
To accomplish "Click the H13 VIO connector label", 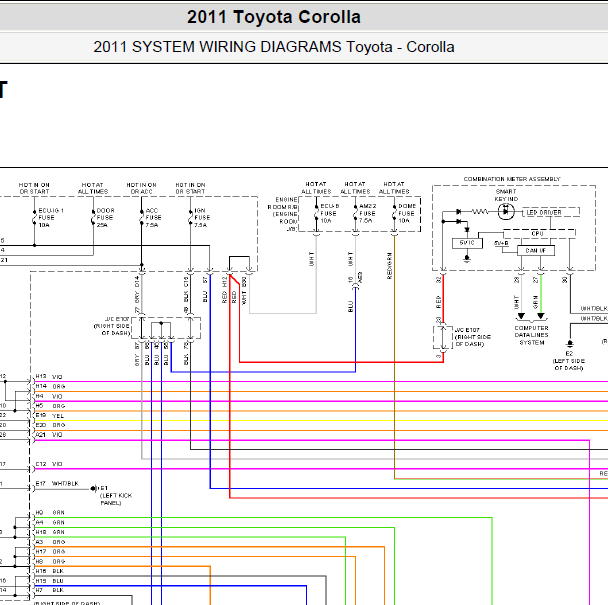I will tap(49, 377).
